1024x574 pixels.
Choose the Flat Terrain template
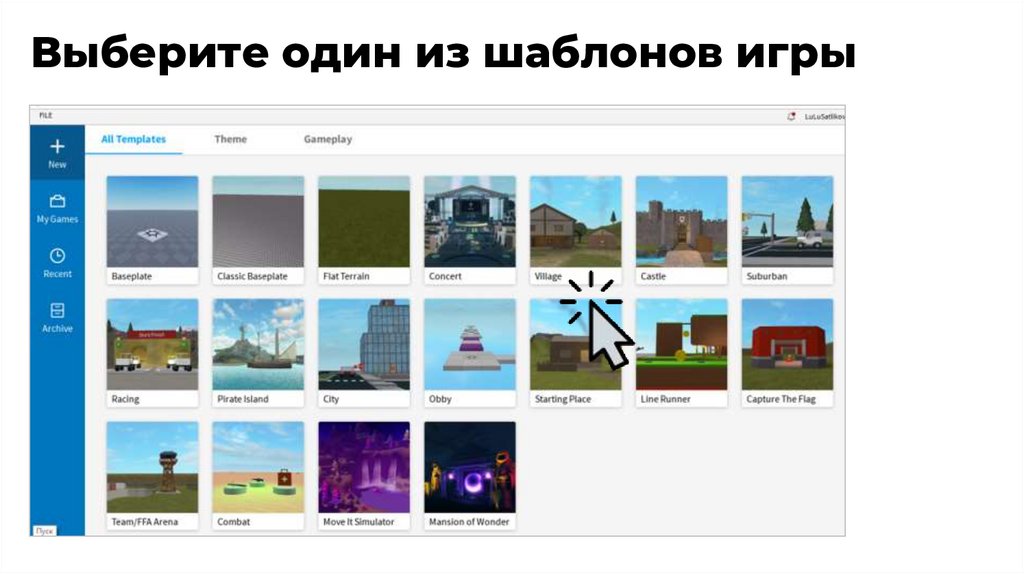[364, 230]
